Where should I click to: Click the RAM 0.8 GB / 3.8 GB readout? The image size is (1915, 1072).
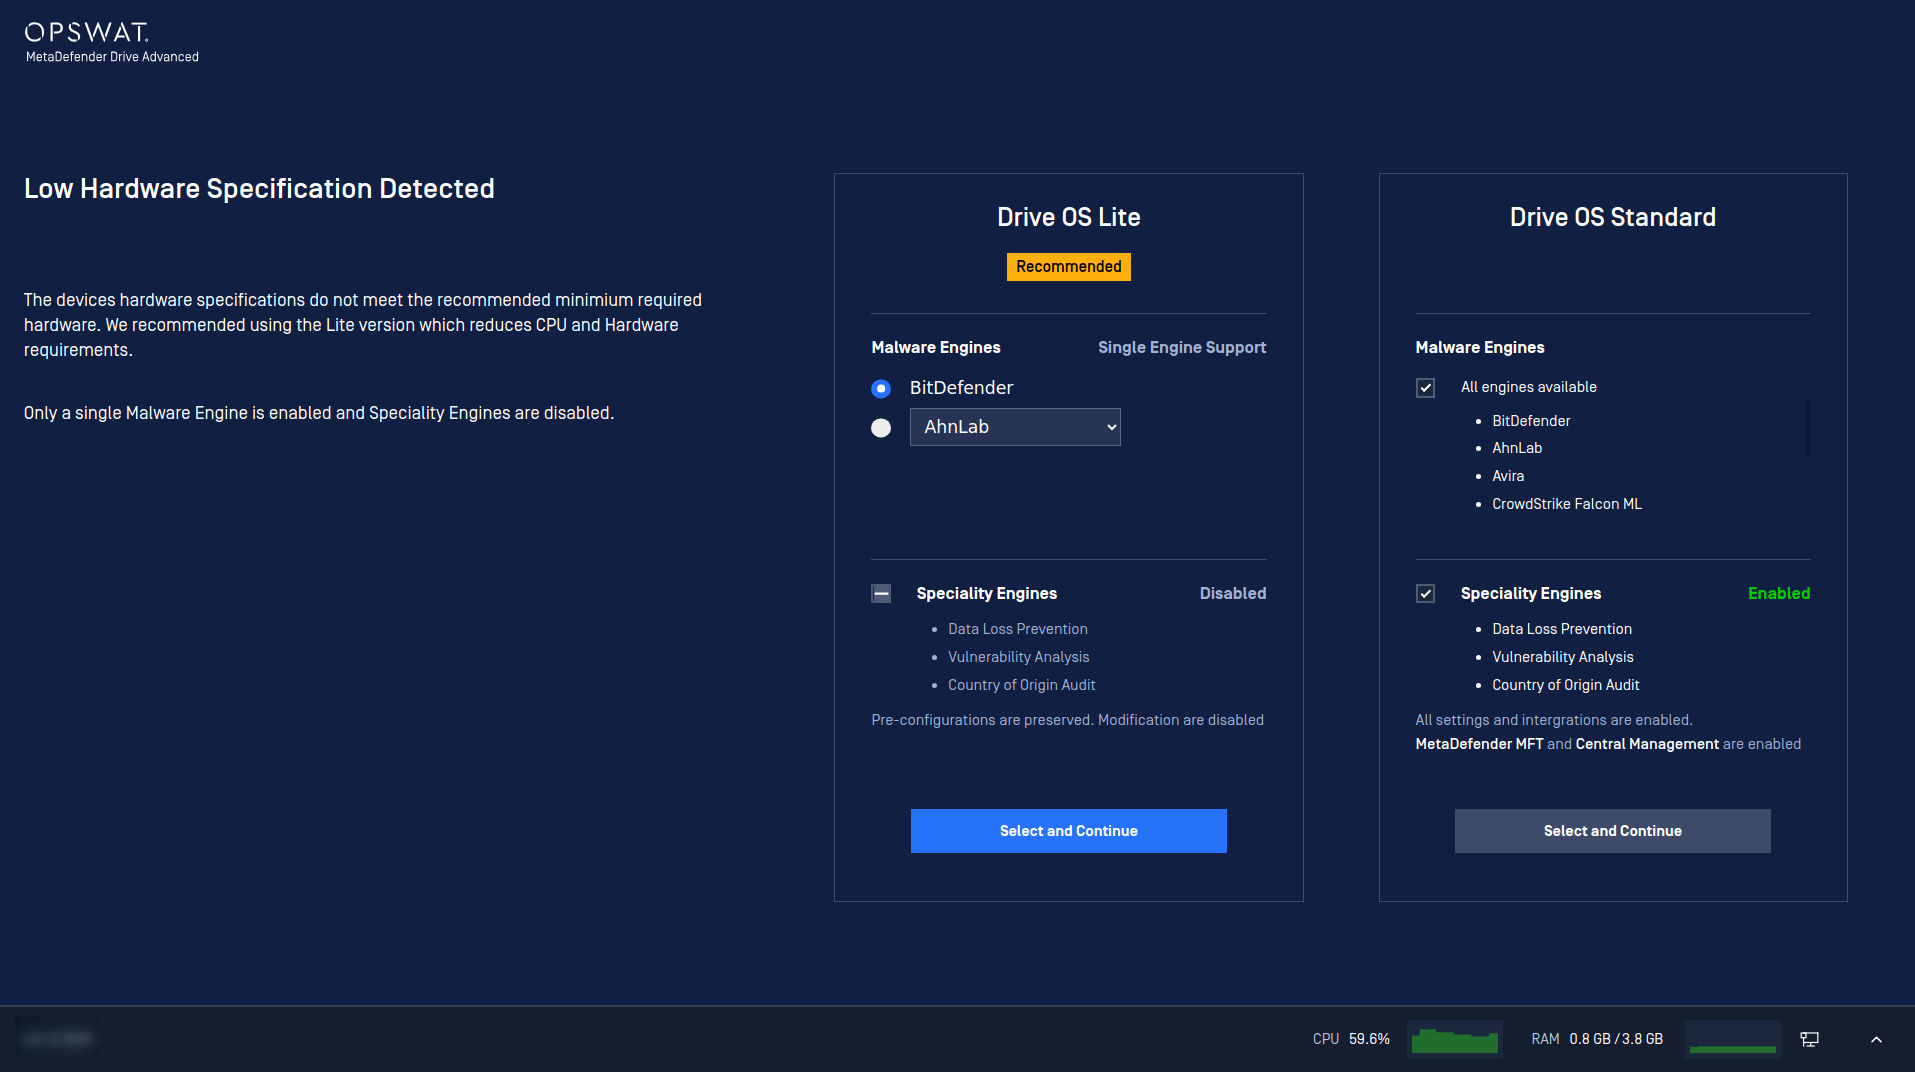point(1597,1039)
